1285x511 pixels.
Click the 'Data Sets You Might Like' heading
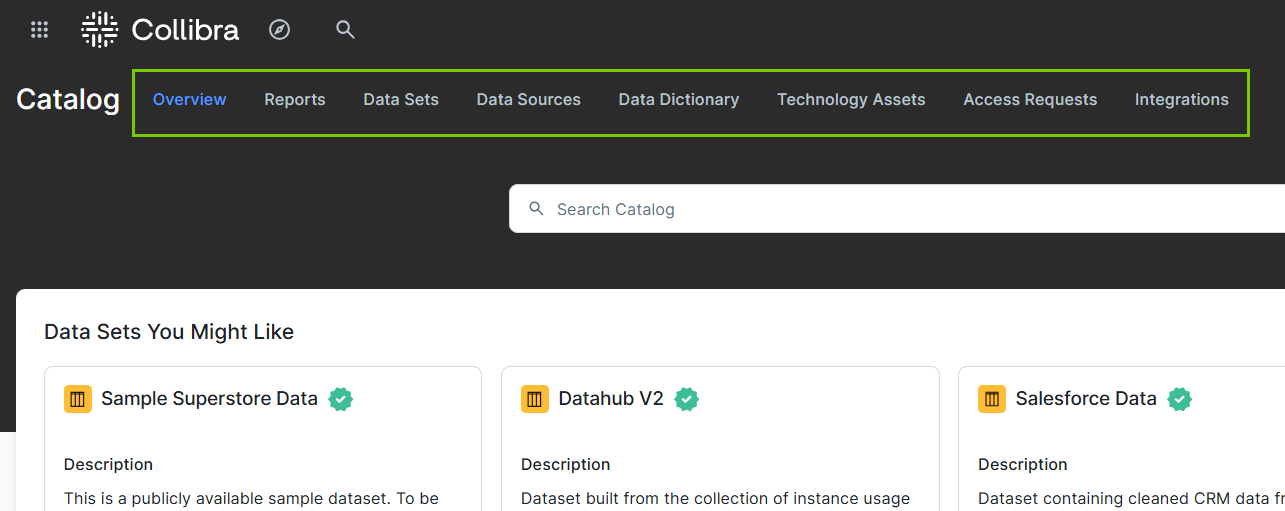tap(169, 332)
